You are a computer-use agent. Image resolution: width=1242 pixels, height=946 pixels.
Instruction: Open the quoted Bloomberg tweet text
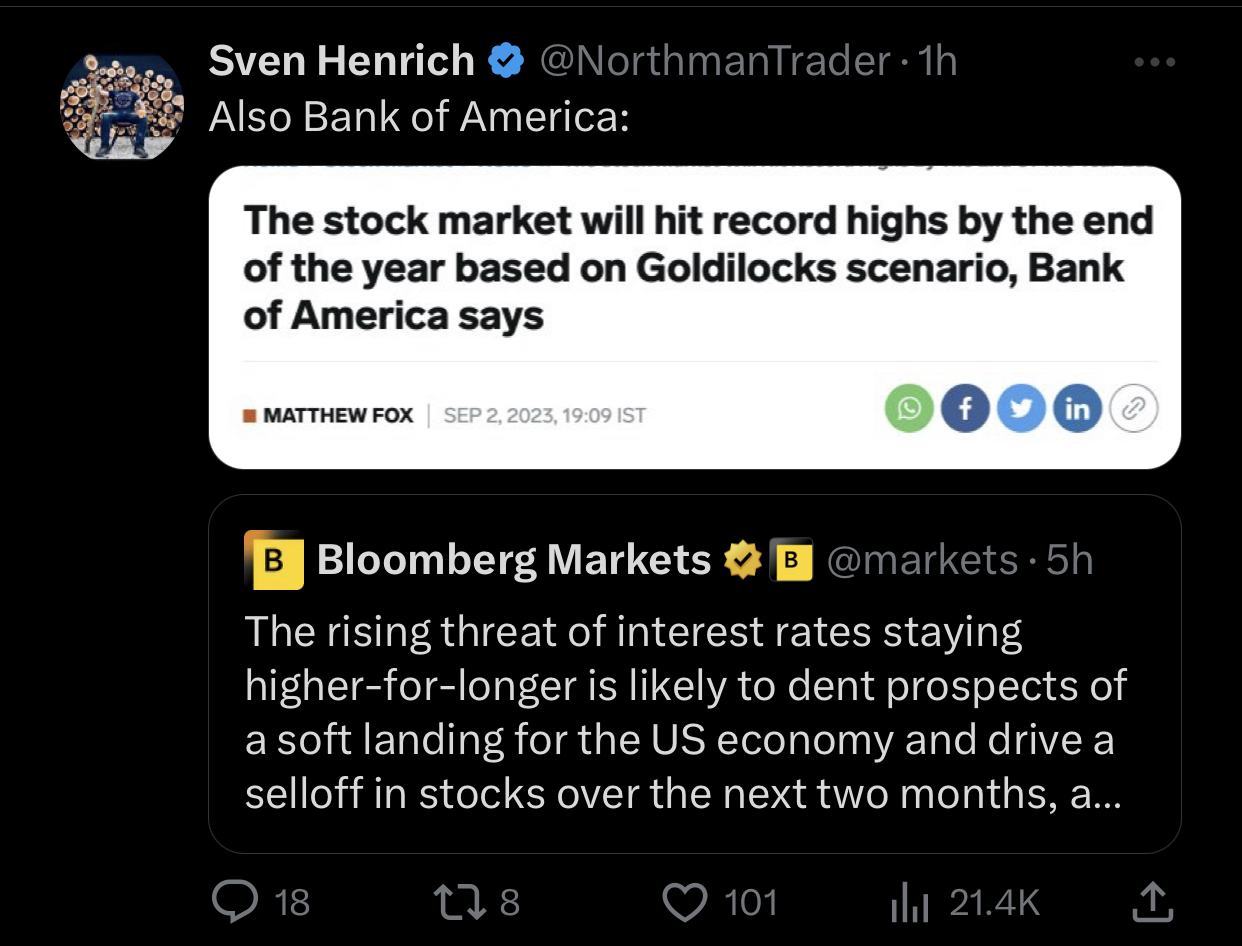tap(684, 713)
